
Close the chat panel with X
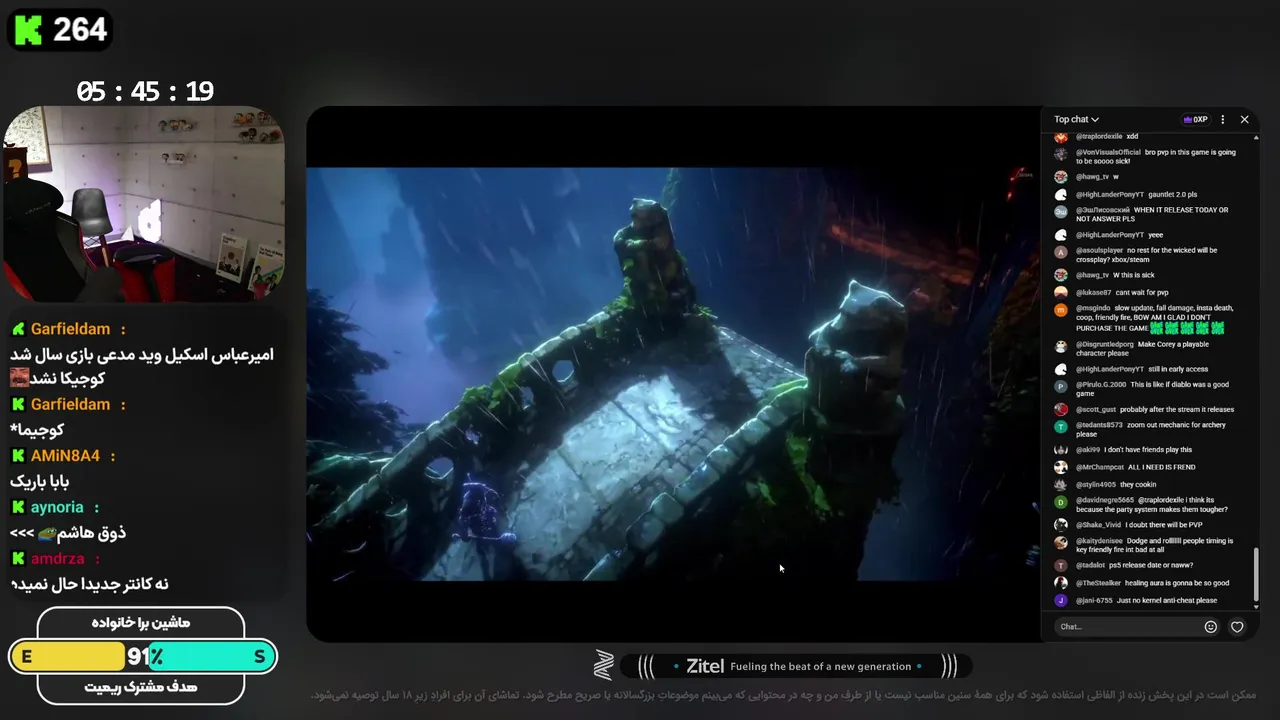click(x=1244, y=119)
